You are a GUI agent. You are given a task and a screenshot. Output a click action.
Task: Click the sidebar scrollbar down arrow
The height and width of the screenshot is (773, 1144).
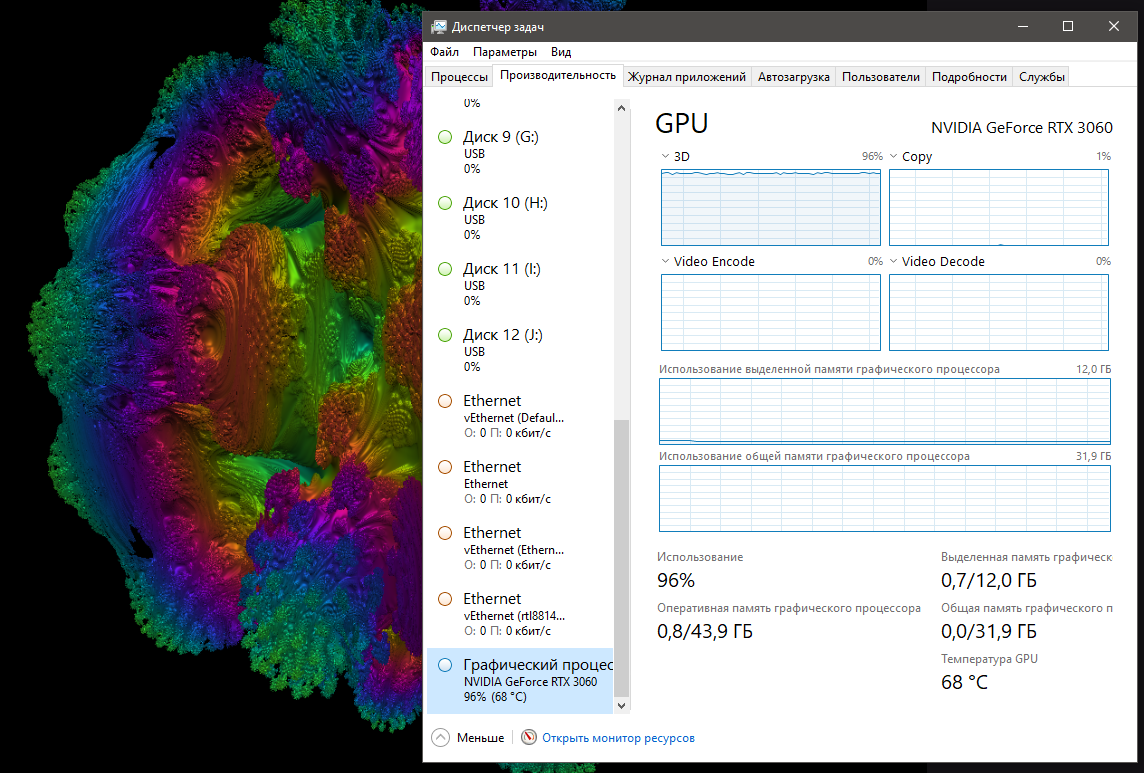(x=621, y=705)
